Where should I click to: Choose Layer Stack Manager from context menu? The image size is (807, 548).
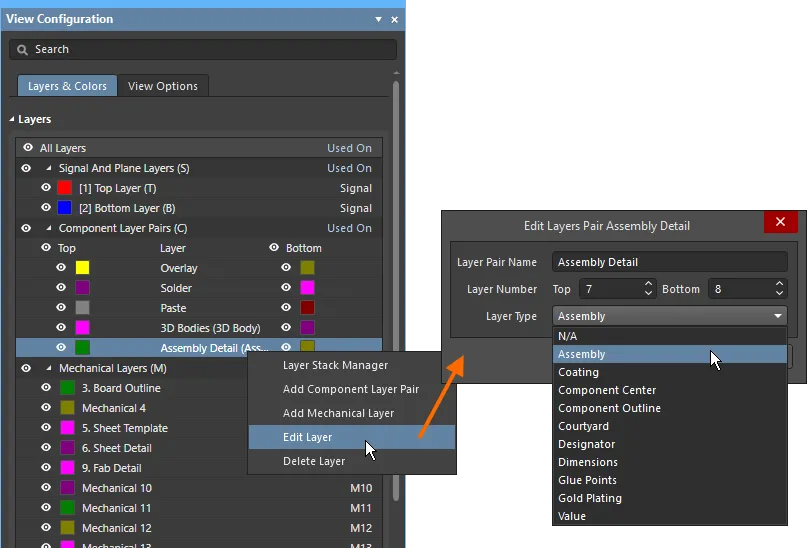point(352,365)
